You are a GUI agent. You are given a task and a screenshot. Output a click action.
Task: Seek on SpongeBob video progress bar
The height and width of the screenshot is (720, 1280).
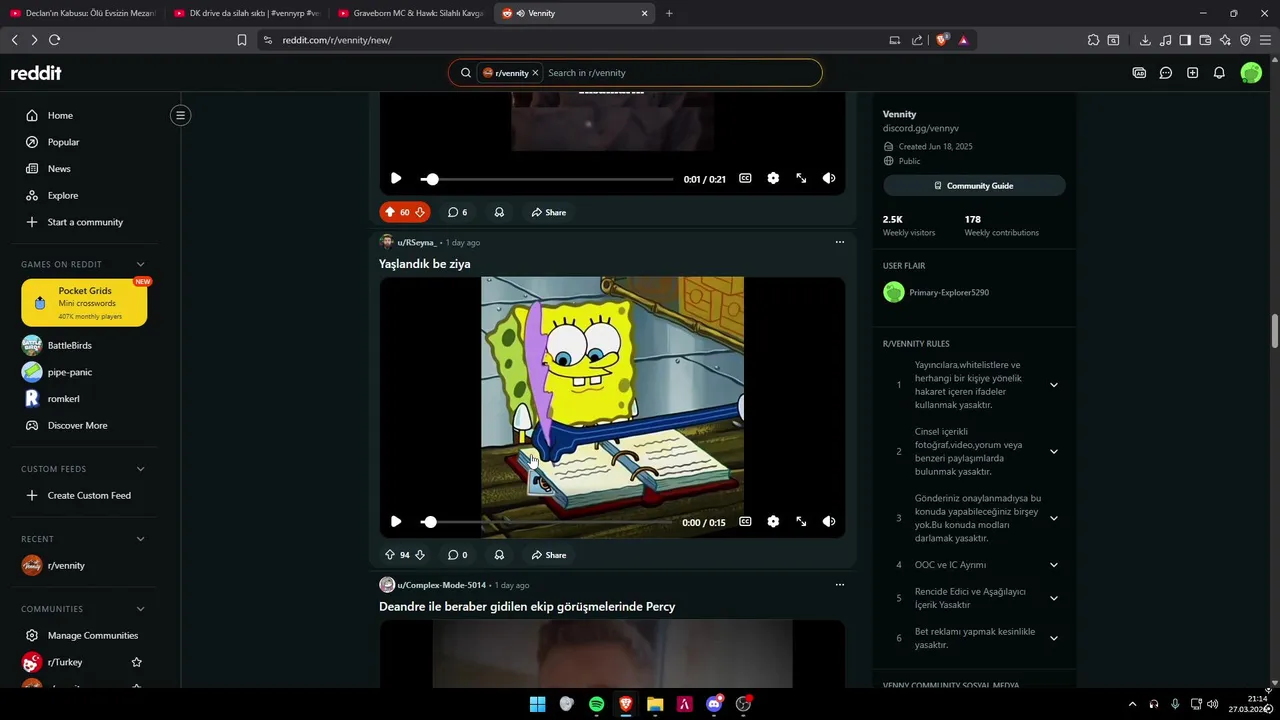pos(547,522)
